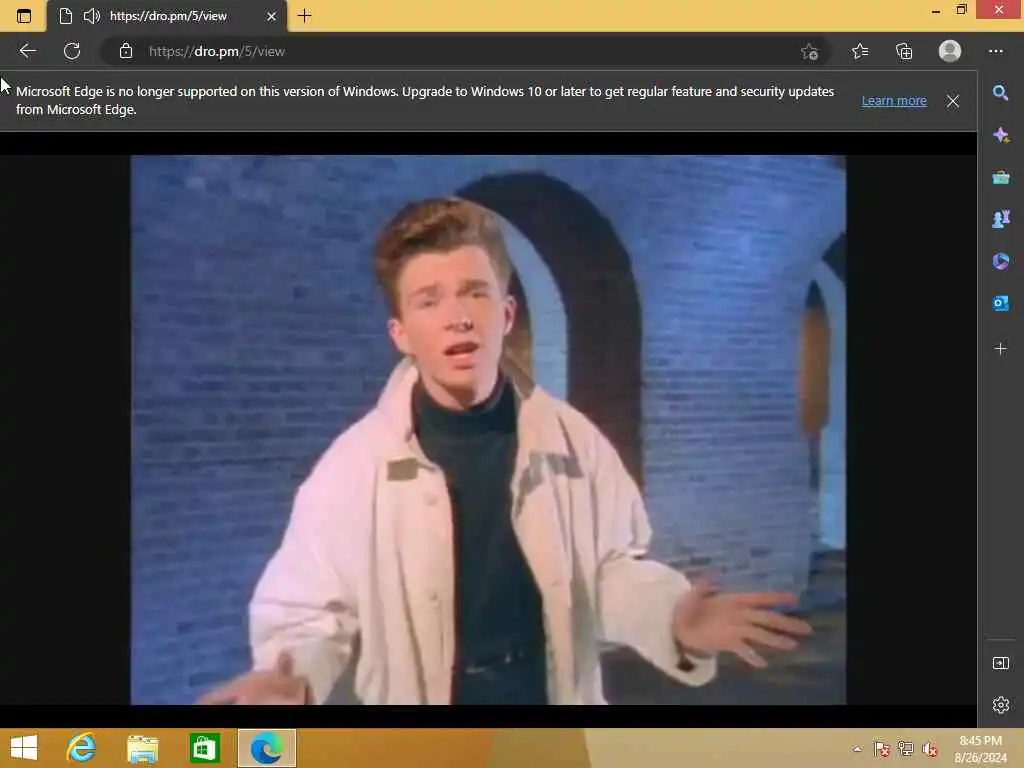The height and width of the screenshot is (768, 1024).
Task: Open File Explorer from taskbar
Action: coord(142,748)
